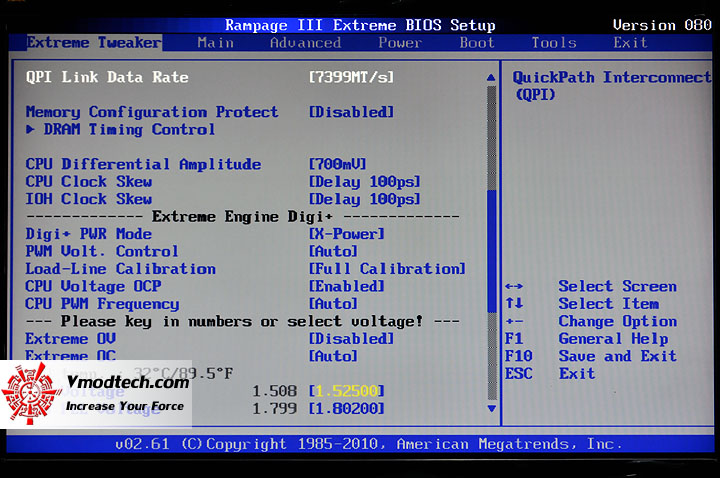Open the Extreme Tweaker tab
720x478 pixels.
pyautogui.click(x=94, y=43)
